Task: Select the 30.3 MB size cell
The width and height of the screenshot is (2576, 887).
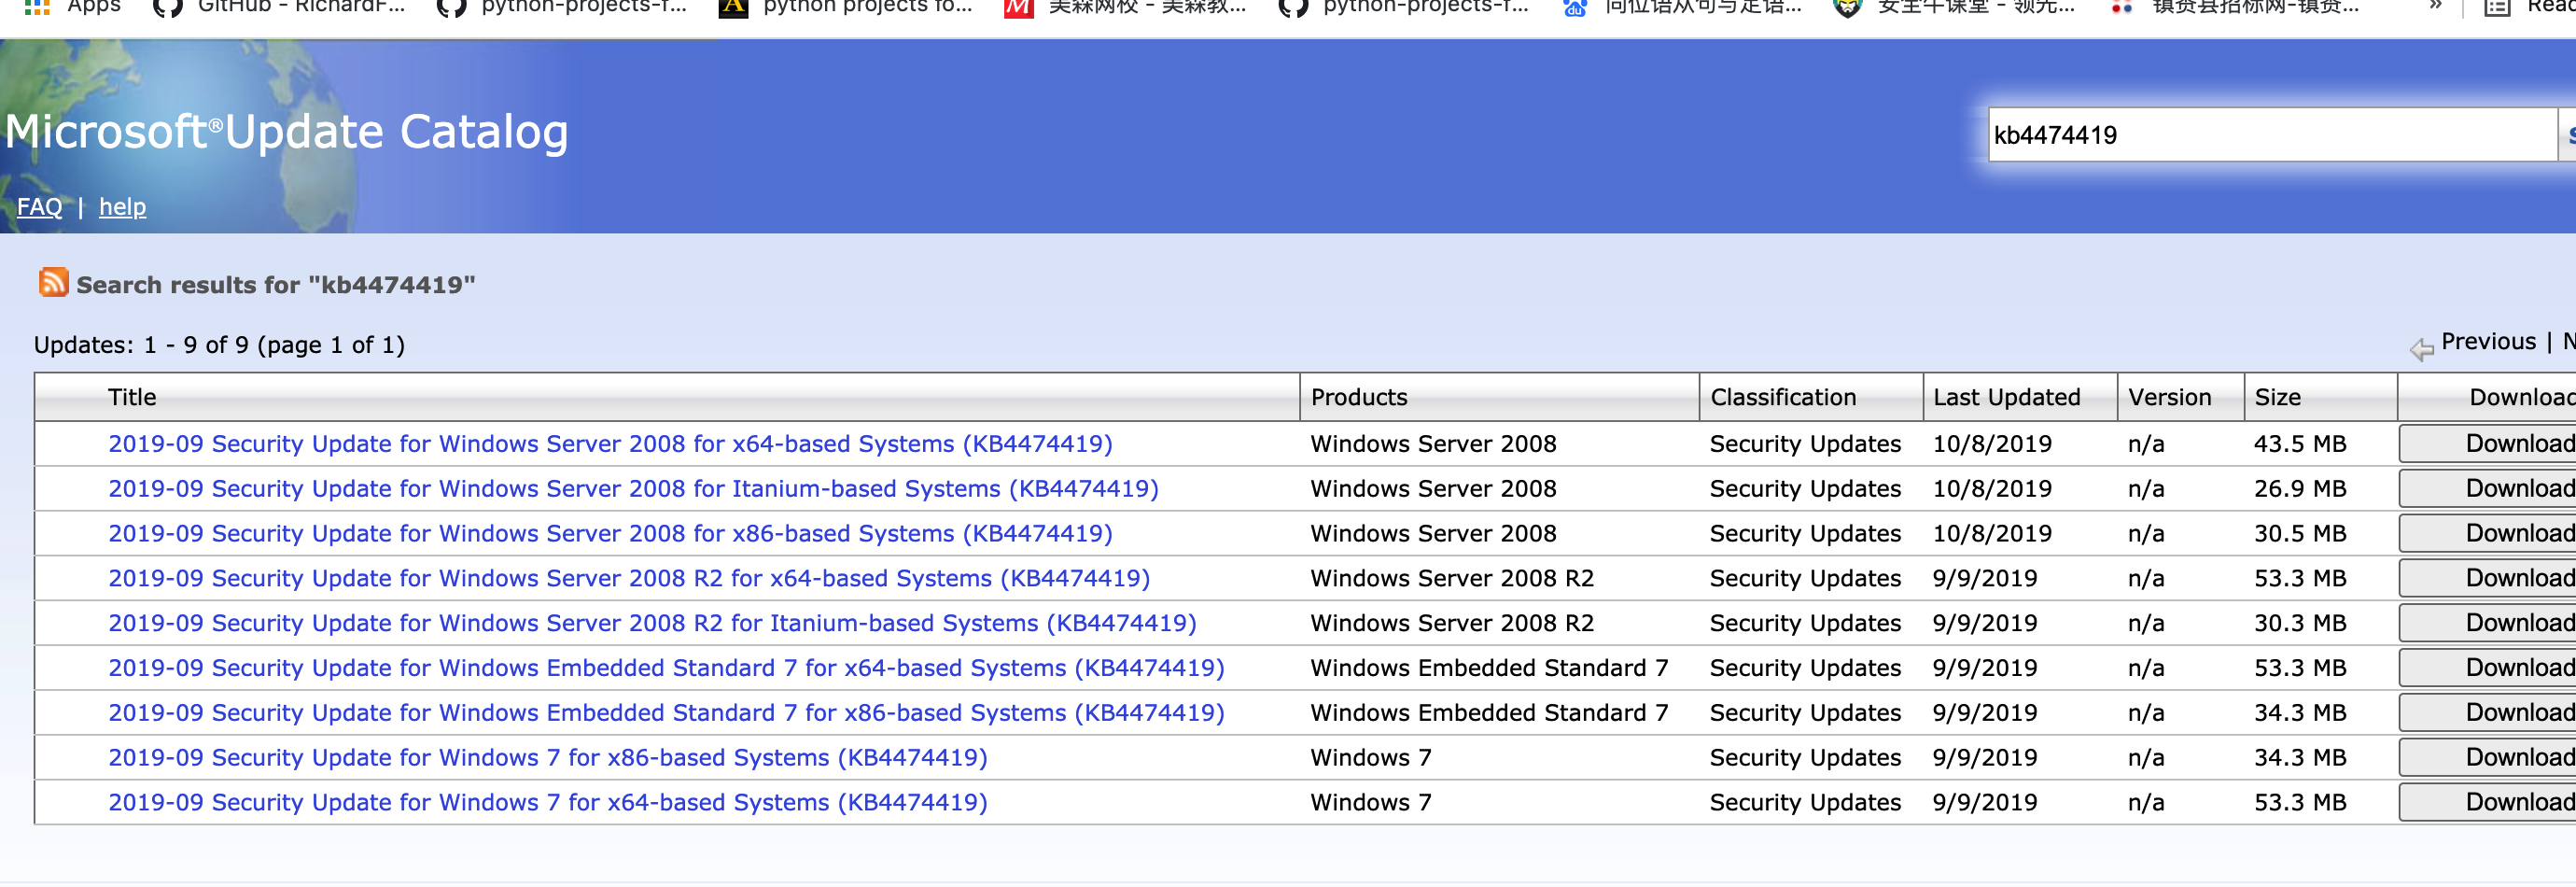Action: [x=2300, y=624]
